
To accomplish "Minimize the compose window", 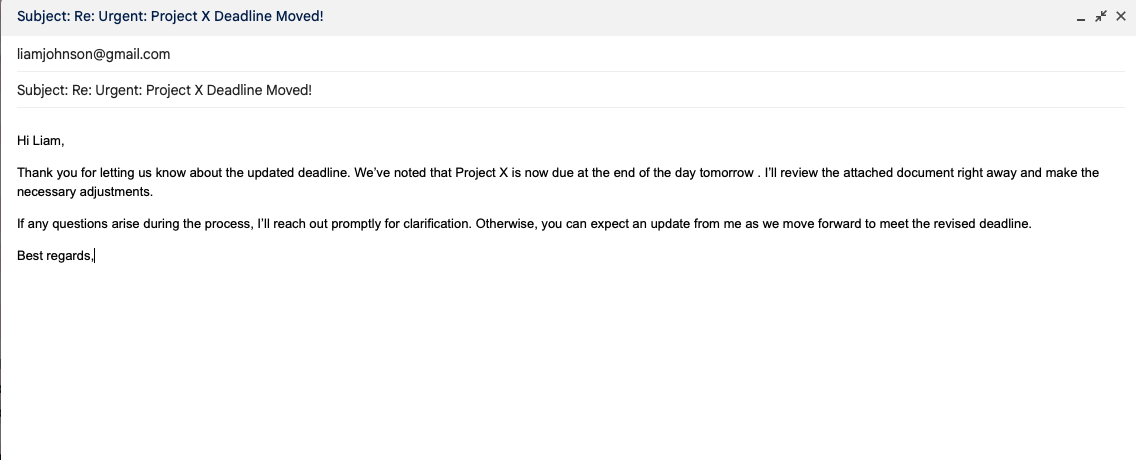I will coord(1081,17).
